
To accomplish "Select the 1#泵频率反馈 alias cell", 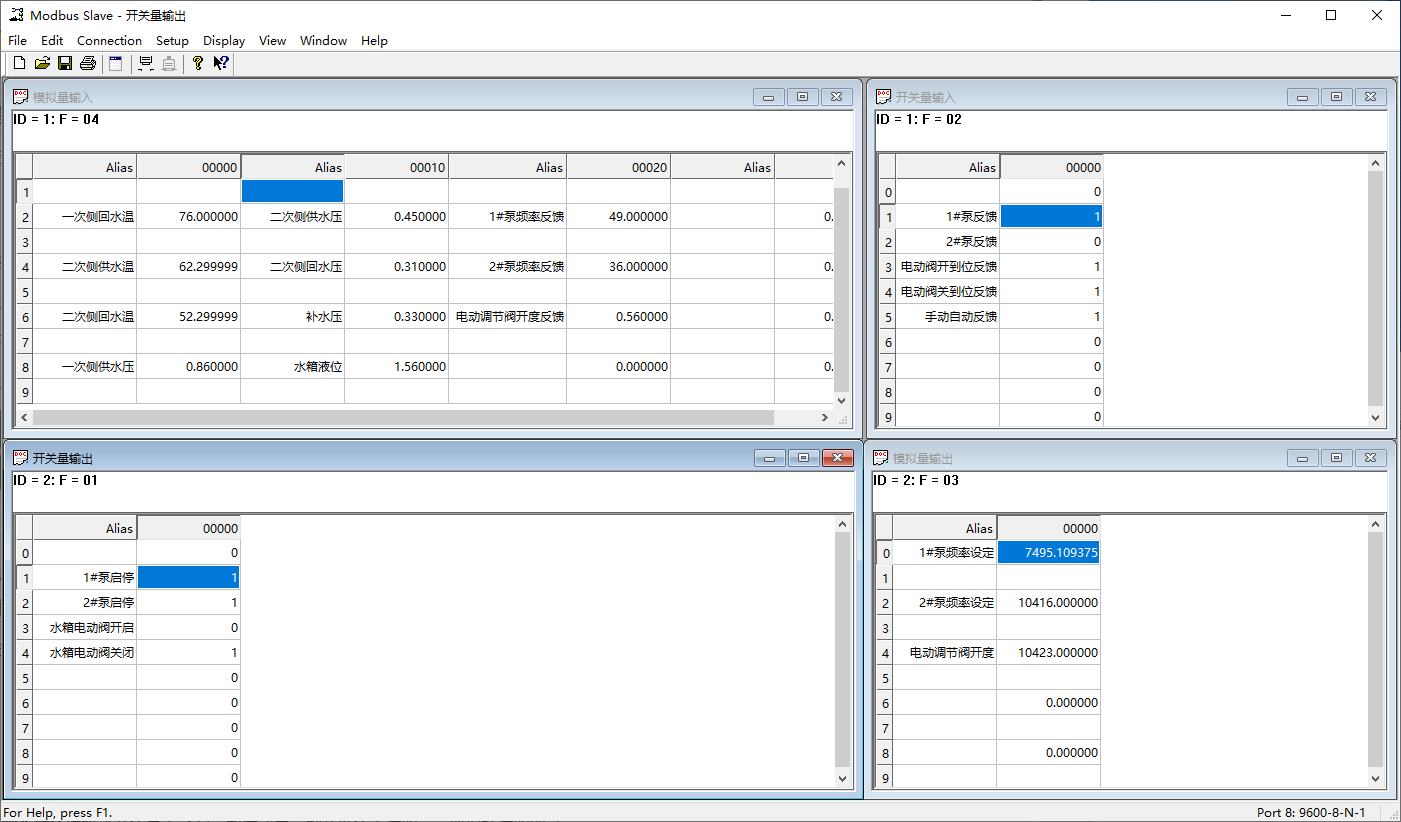I will click(507, 216).
